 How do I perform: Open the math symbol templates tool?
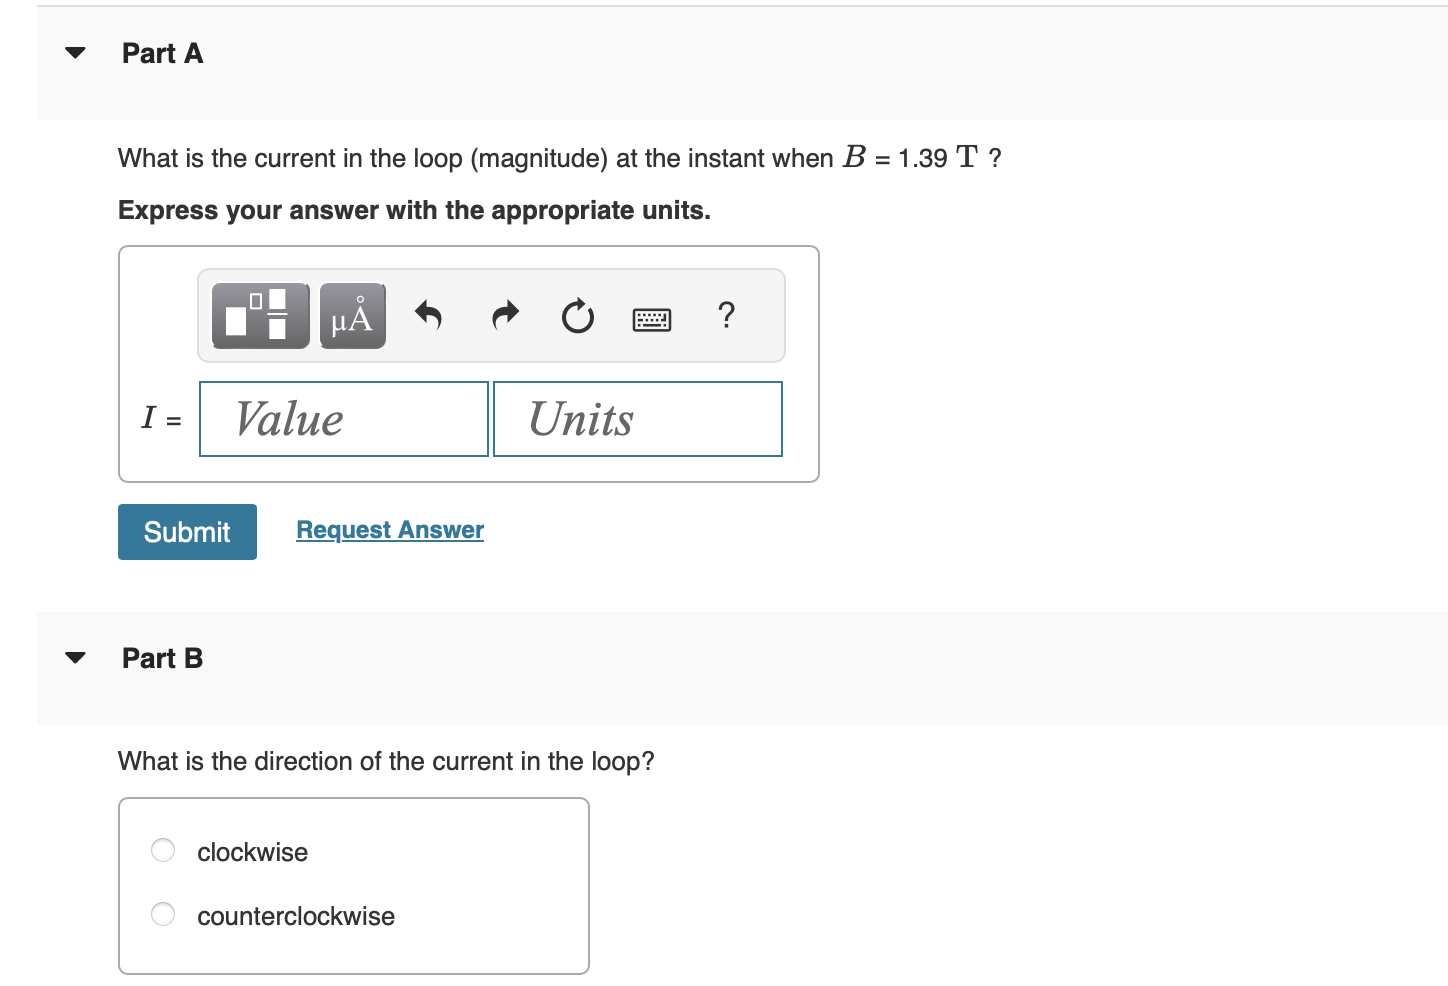pos(259,316)
